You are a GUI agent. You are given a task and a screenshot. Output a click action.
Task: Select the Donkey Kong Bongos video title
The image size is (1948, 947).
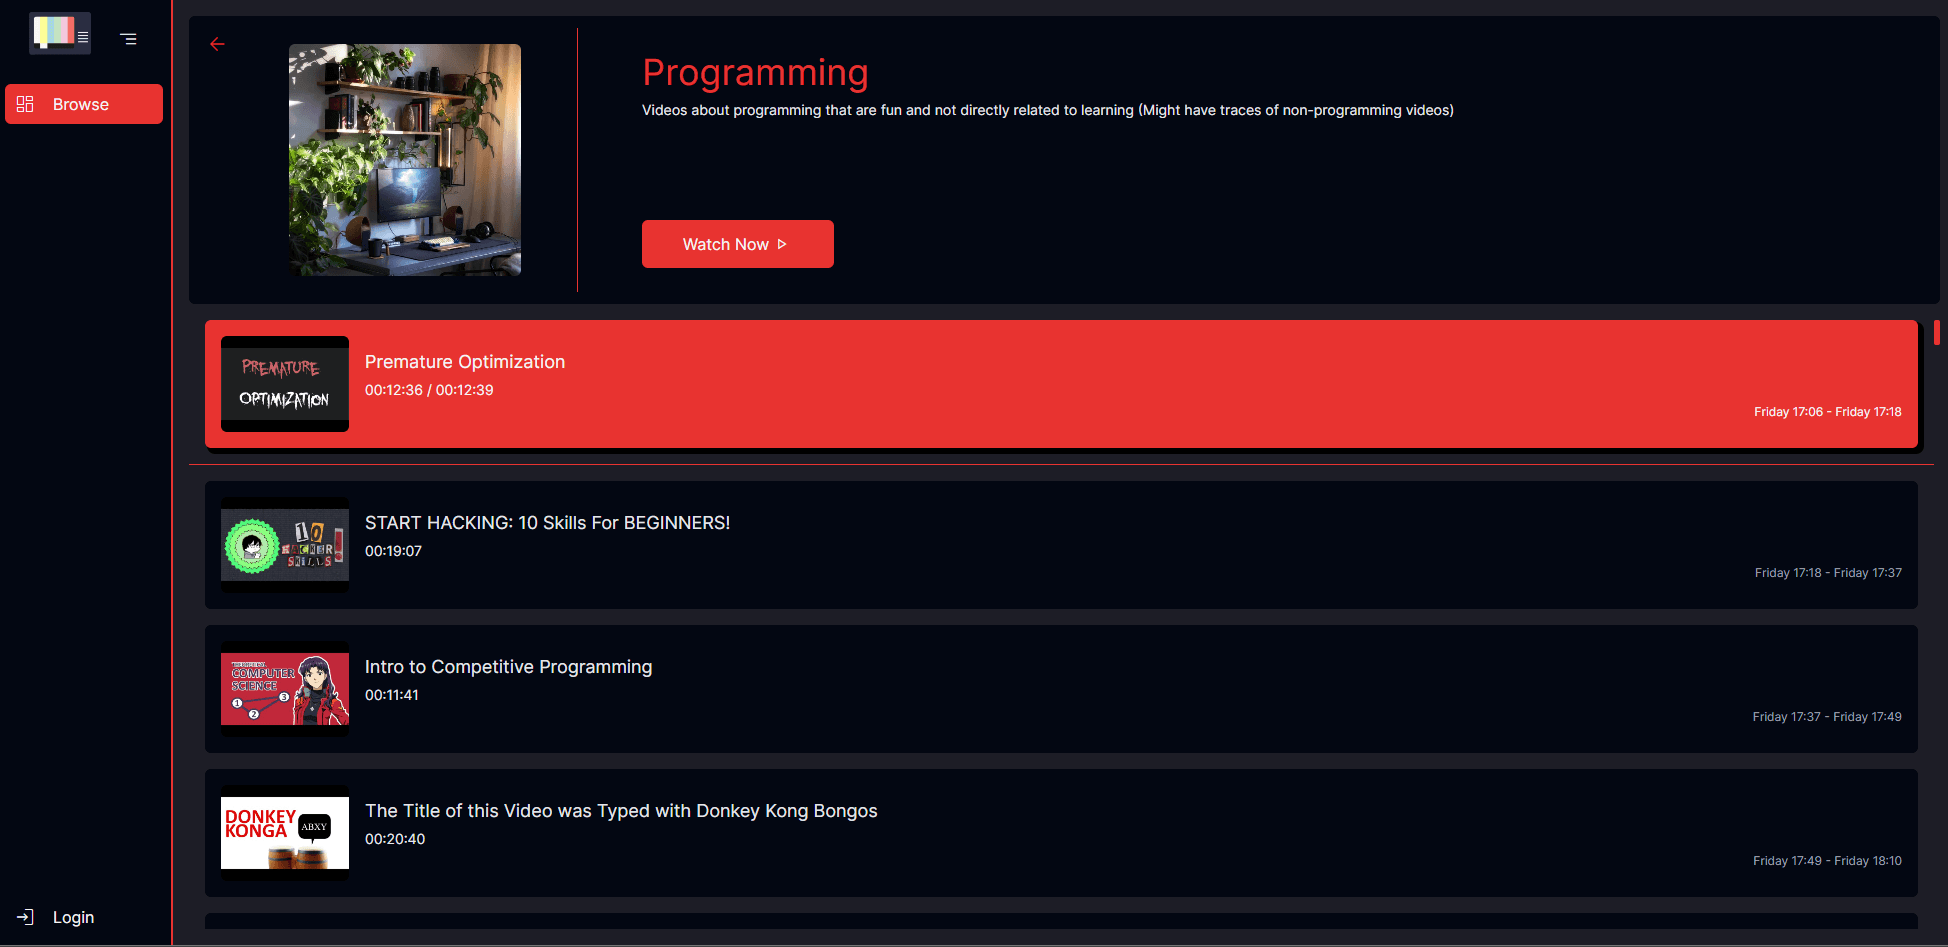coord(621,811)
